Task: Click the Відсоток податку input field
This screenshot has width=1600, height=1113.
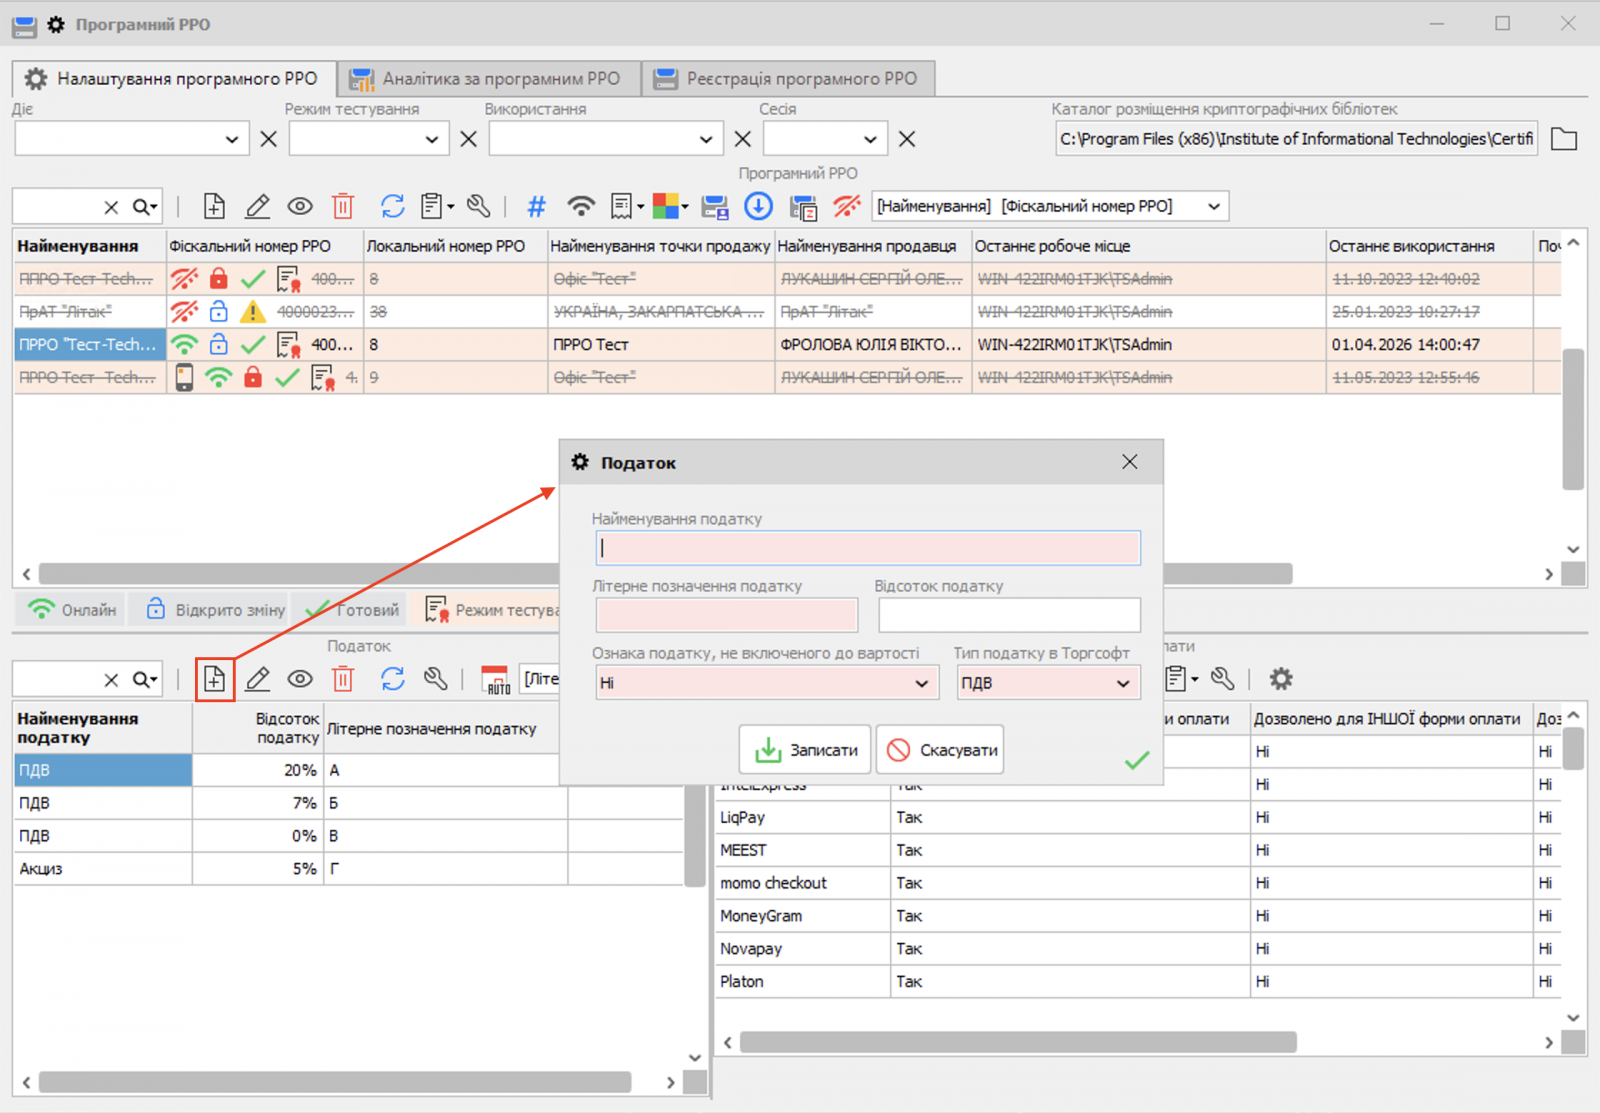Action: pos(1009,615)
